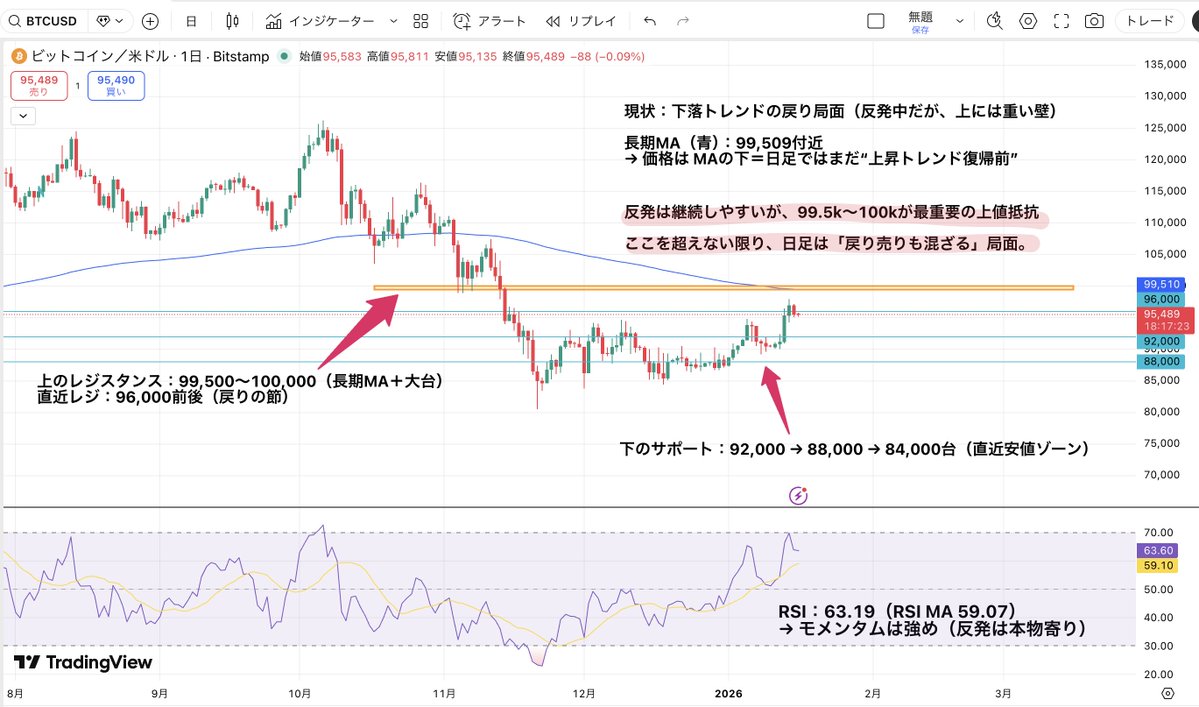Screen dimensions: 1199x707
Task: Click the purple RSI 63.60 value label
Action: [x=1156, y=551]
